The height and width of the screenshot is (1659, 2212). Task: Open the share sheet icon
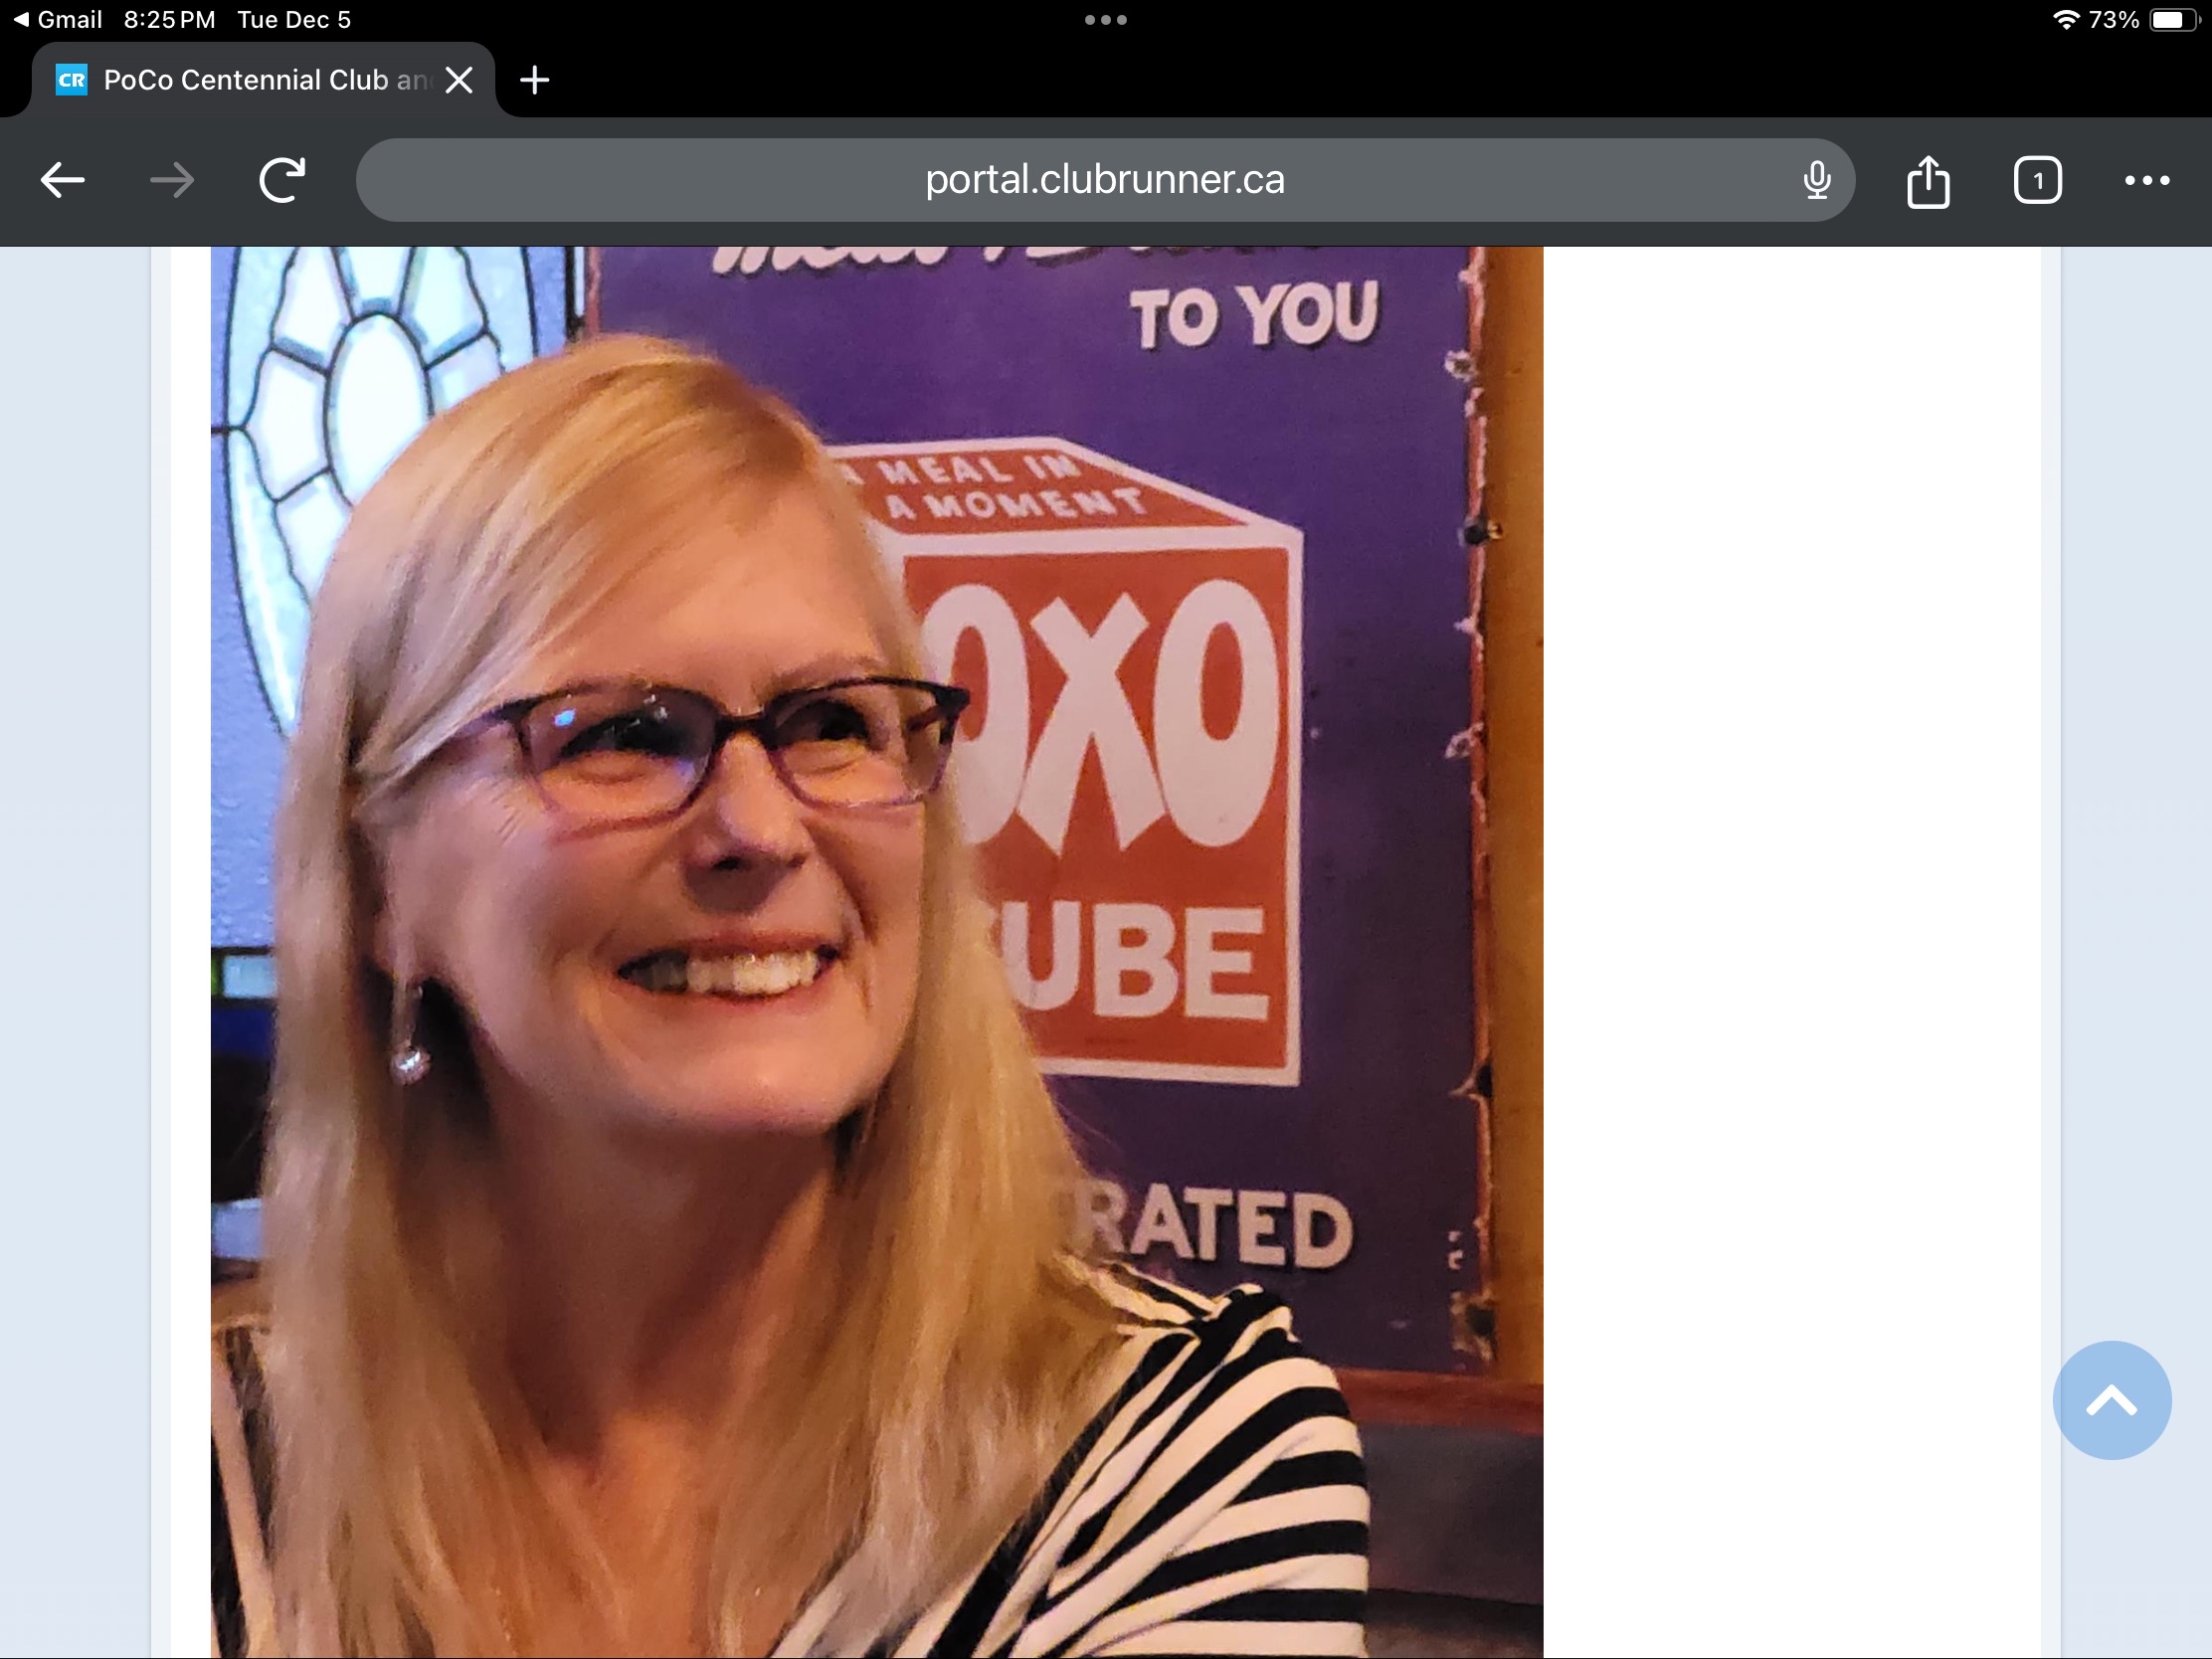point(1927,181)
